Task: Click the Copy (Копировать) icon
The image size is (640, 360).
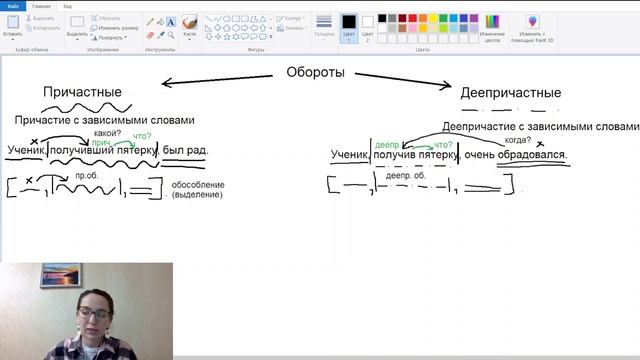Action: click(29, 28)
